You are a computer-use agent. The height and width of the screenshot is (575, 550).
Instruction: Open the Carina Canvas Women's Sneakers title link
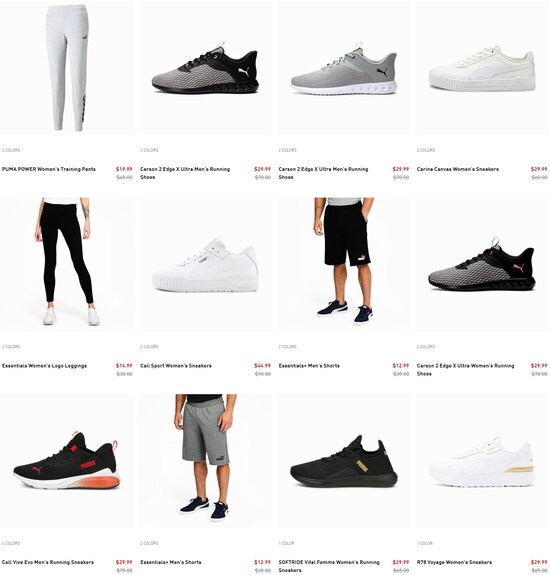tap(458, 169)
